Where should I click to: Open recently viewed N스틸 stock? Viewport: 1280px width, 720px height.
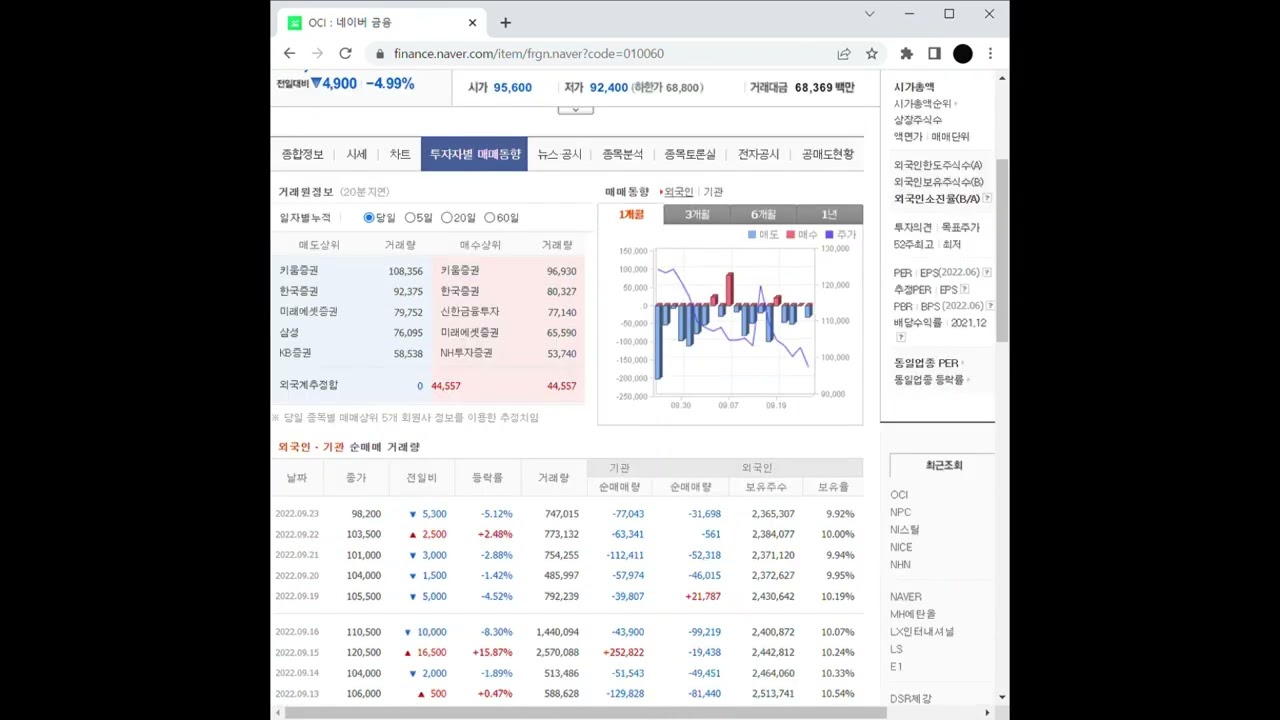point(905,529)
